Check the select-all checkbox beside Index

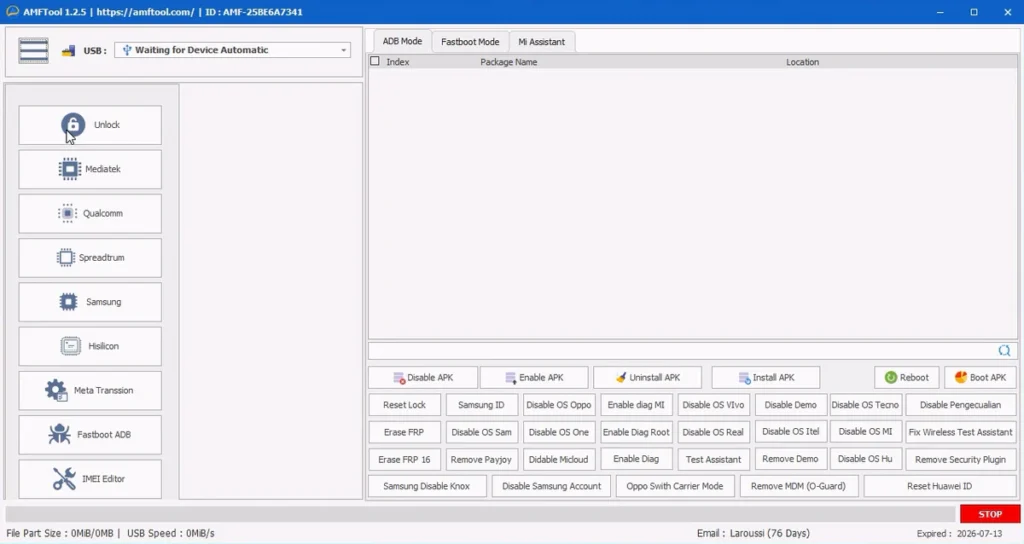click(x=375, y=61)
